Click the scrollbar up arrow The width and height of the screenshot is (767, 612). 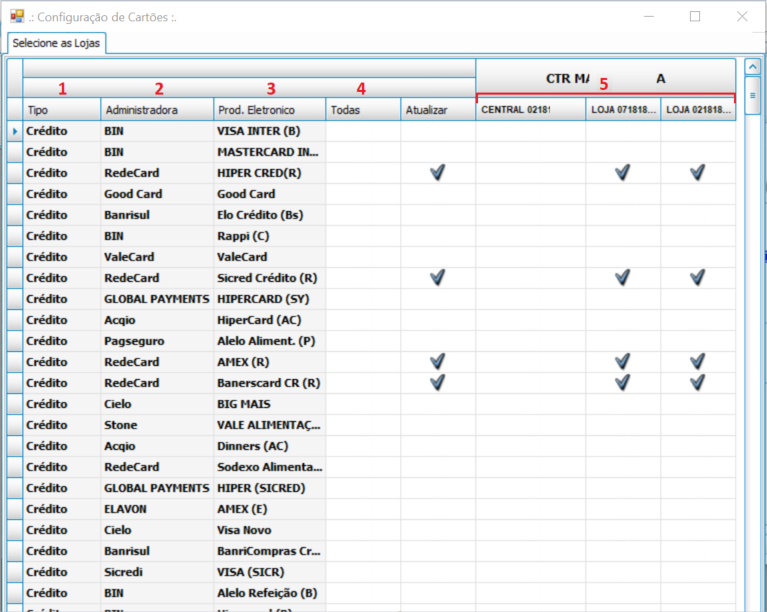tap(752, 67)
